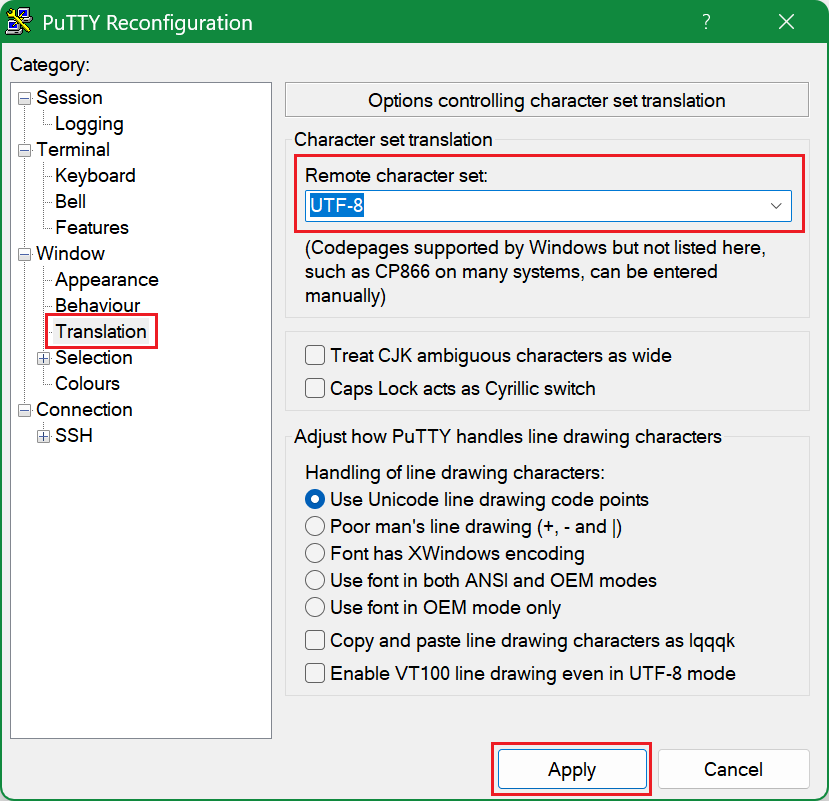This screenshot has width=829, height=801.
Task: Open the Remote character set dropdown arrow
Action: (x=776, y=206)
